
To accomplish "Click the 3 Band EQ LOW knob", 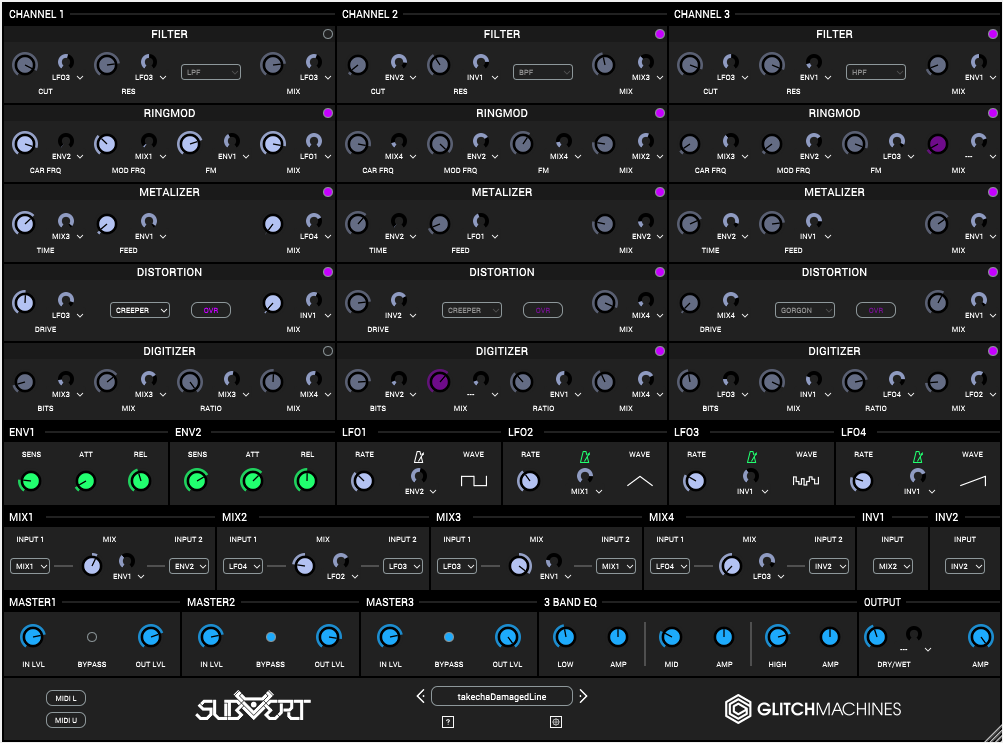I will pos(564,637).
